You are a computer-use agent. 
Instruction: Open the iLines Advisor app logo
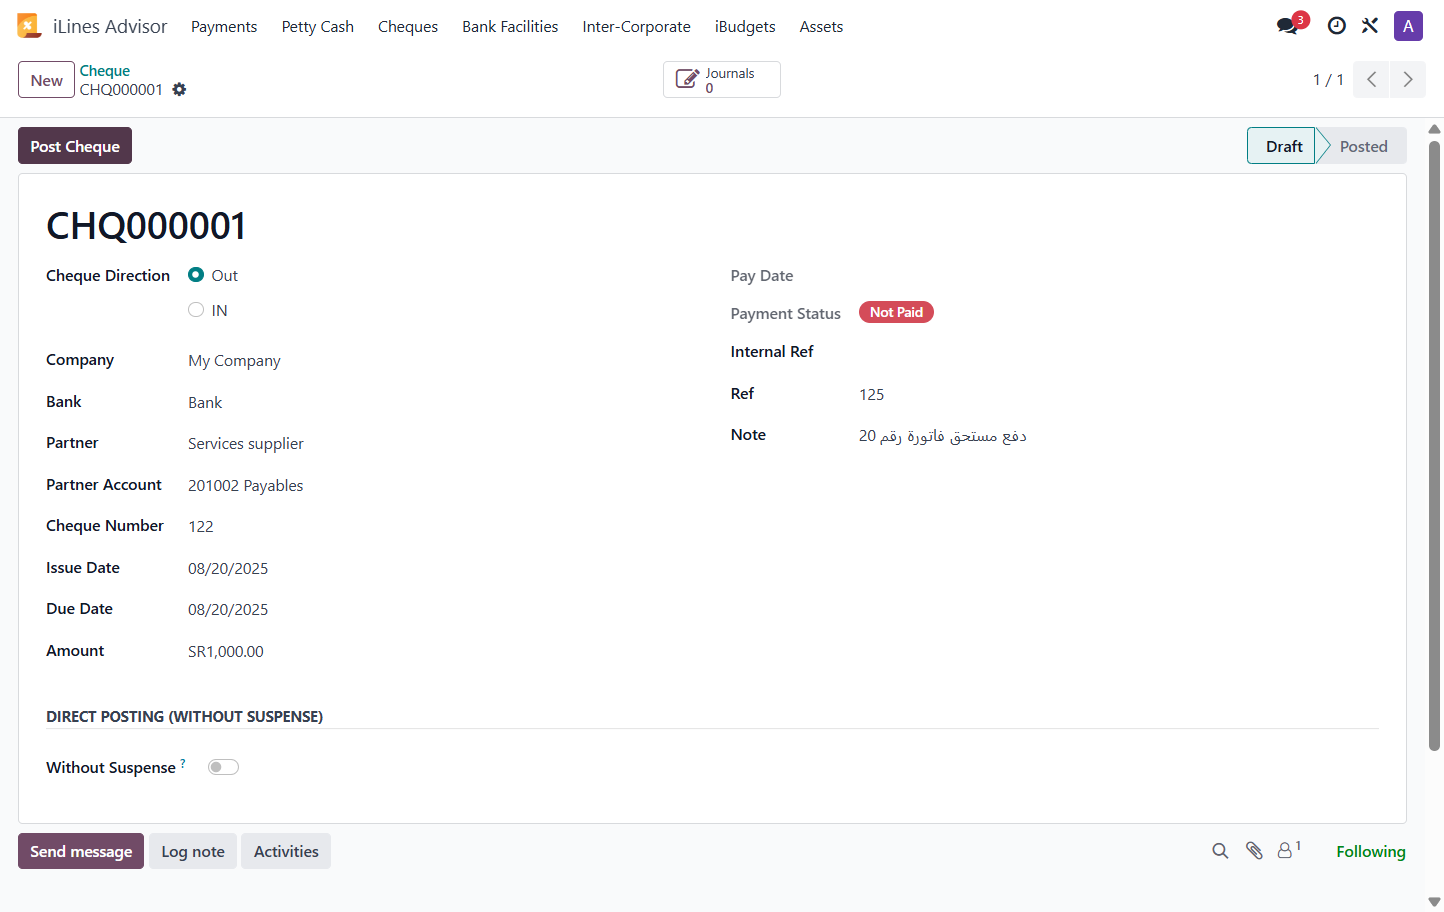(29, 26)
